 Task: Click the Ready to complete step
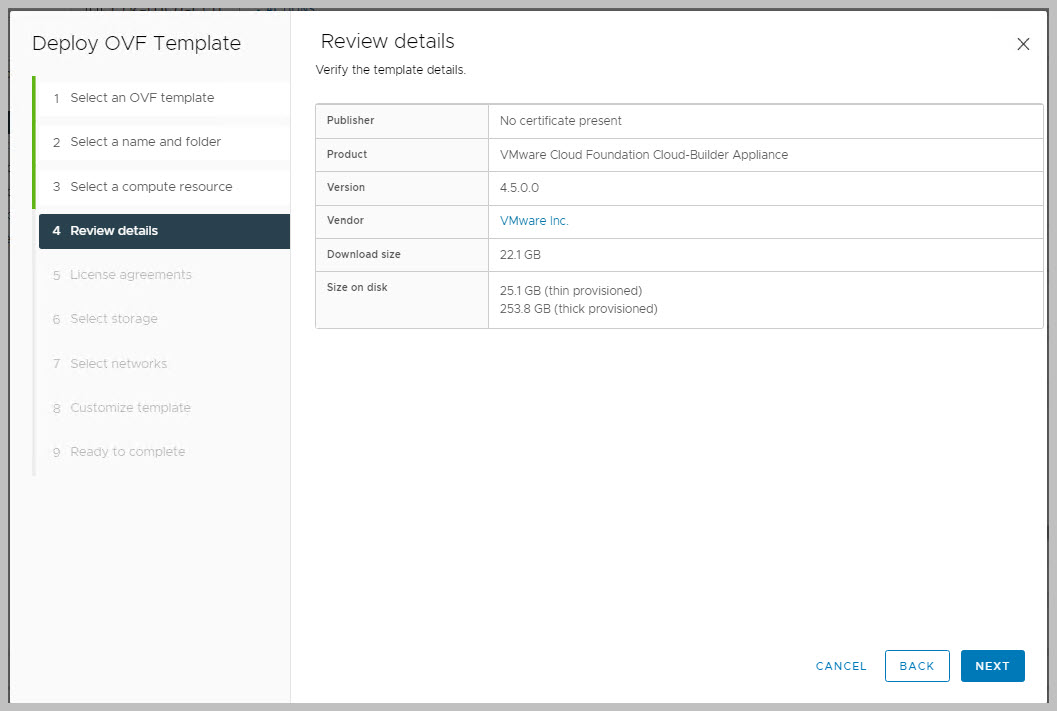click(127, 452)
